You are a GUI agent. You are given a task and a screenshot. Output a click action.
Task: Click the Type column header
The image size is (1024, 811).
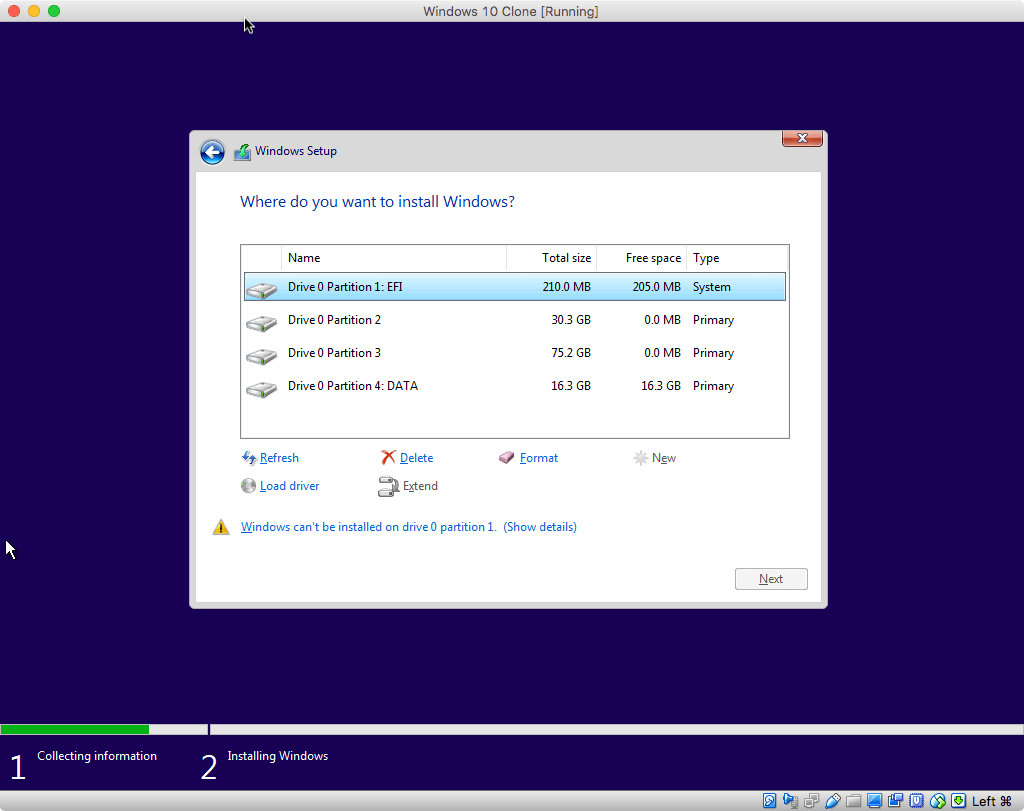(737, 258)
